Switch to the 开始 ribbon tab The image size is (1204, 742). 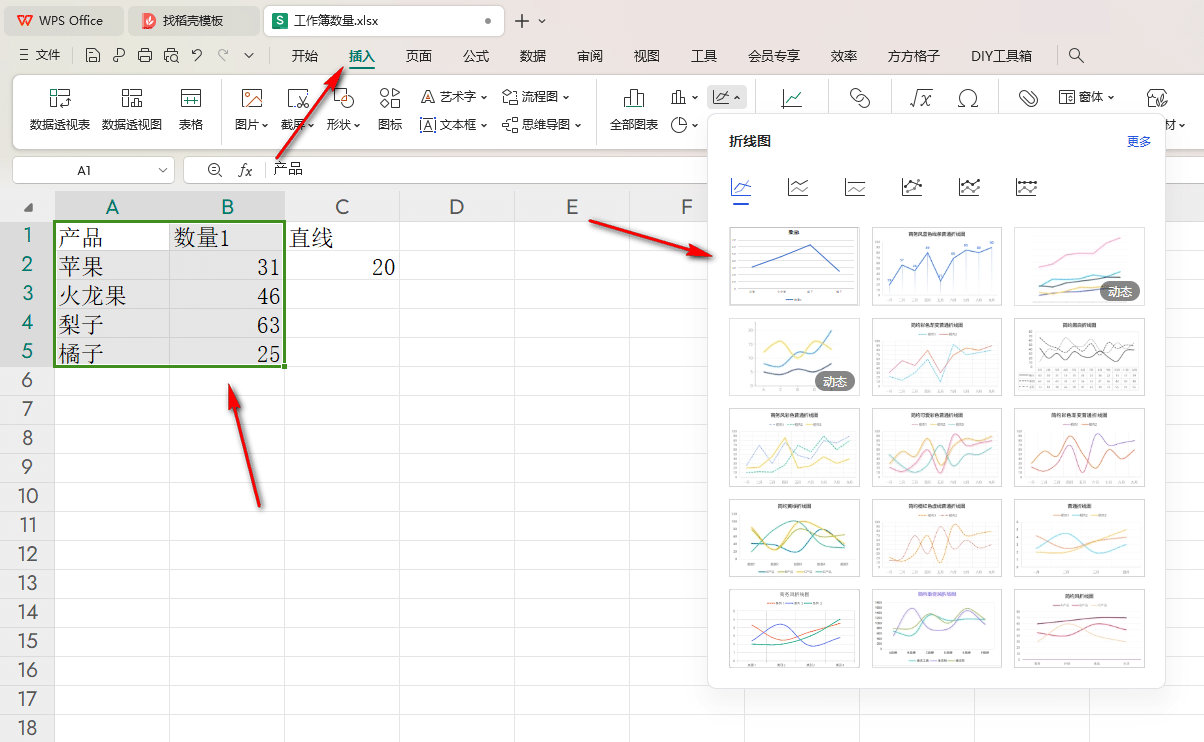pyautogui.click(x=305, y=56)
